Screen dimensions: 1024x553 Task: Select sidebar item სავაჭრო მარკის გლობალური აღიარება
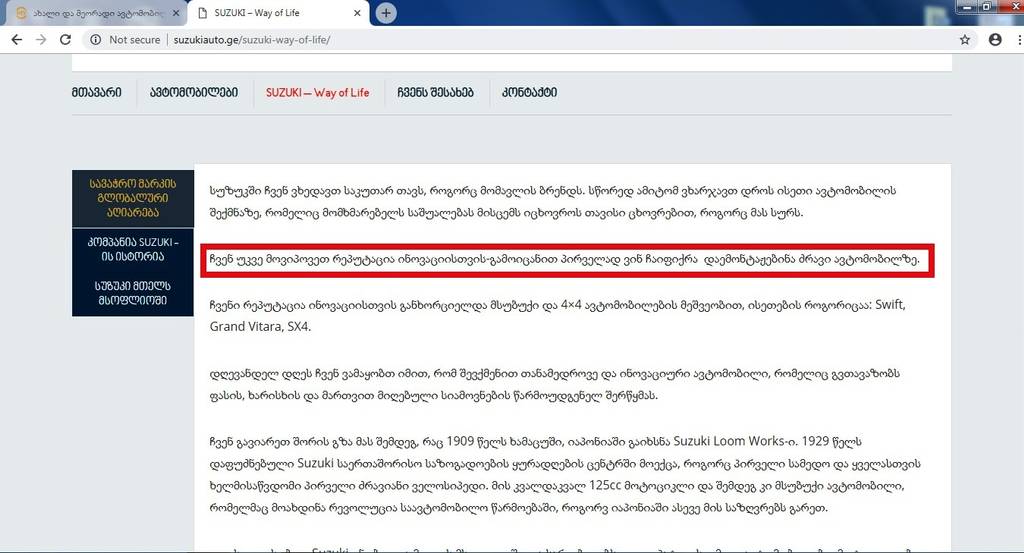(x=133, y=198)
